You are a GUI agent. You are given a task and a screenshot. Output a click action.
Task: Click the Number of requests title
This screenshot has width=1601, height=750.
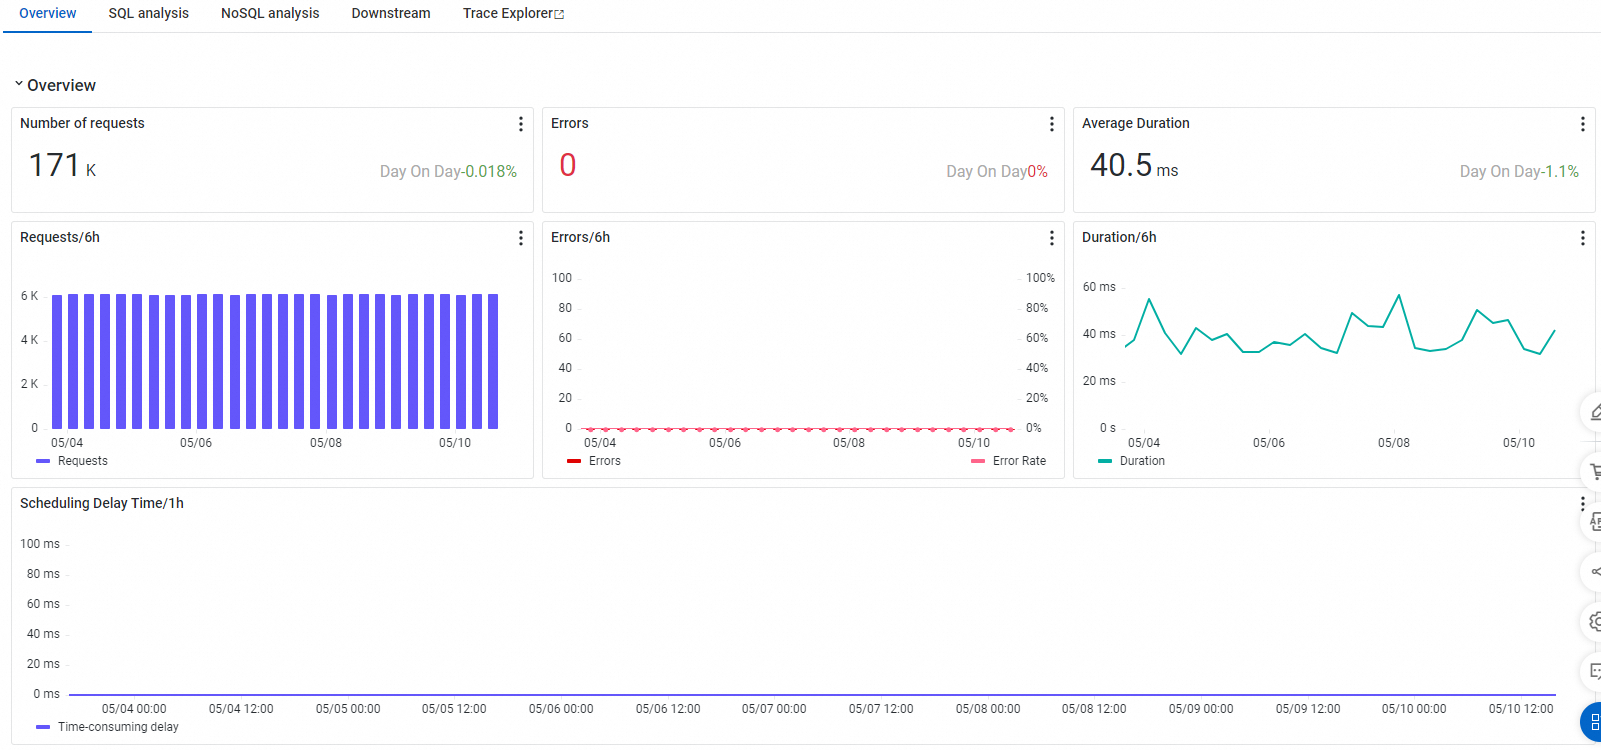[x=82, y=123]
